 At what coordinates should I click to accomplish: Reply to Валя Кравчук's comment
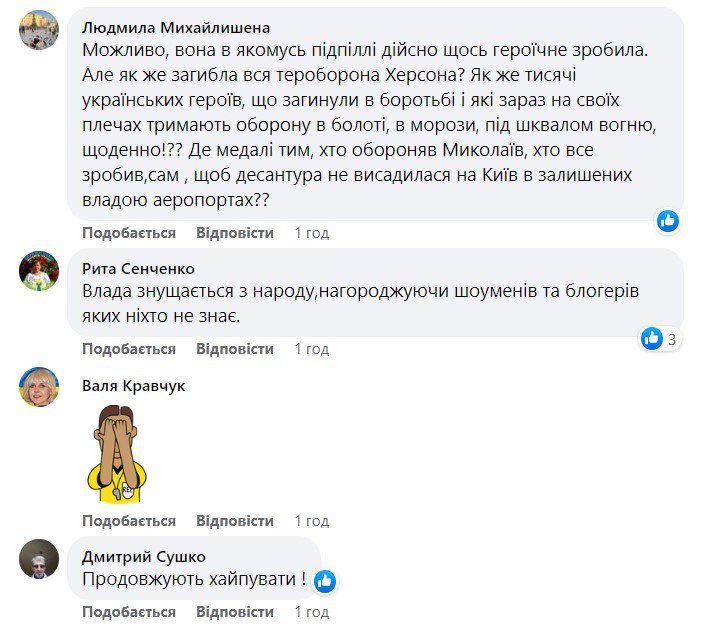tap(235, 521)
